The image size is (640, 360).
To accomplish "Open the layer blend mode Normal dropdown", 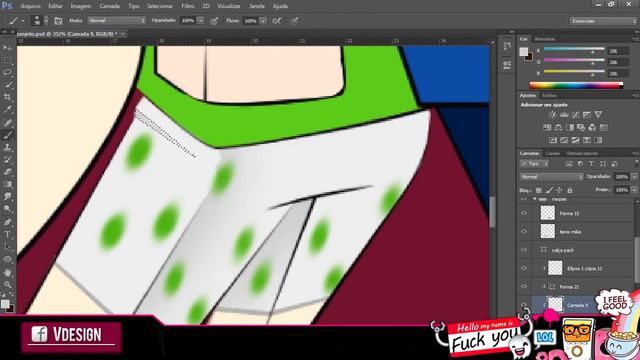I will (551, 177).
